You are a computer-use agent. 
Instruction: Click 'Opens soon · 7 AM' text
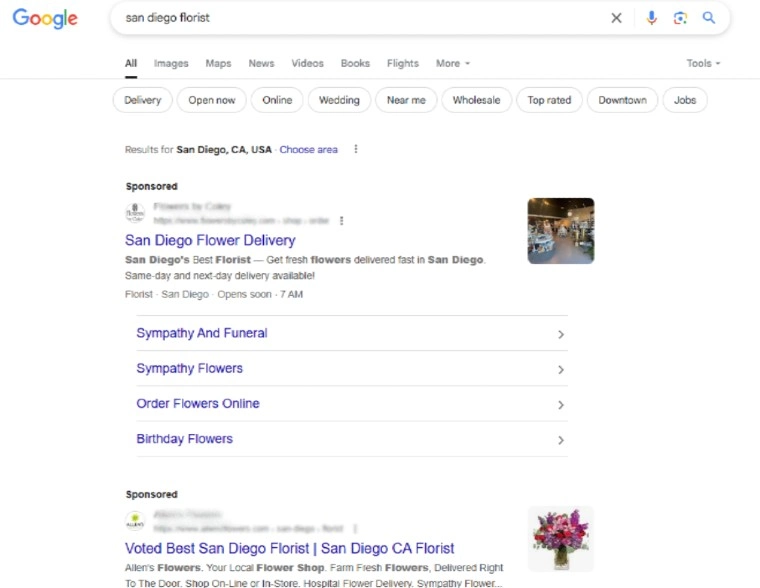point(260,294)
